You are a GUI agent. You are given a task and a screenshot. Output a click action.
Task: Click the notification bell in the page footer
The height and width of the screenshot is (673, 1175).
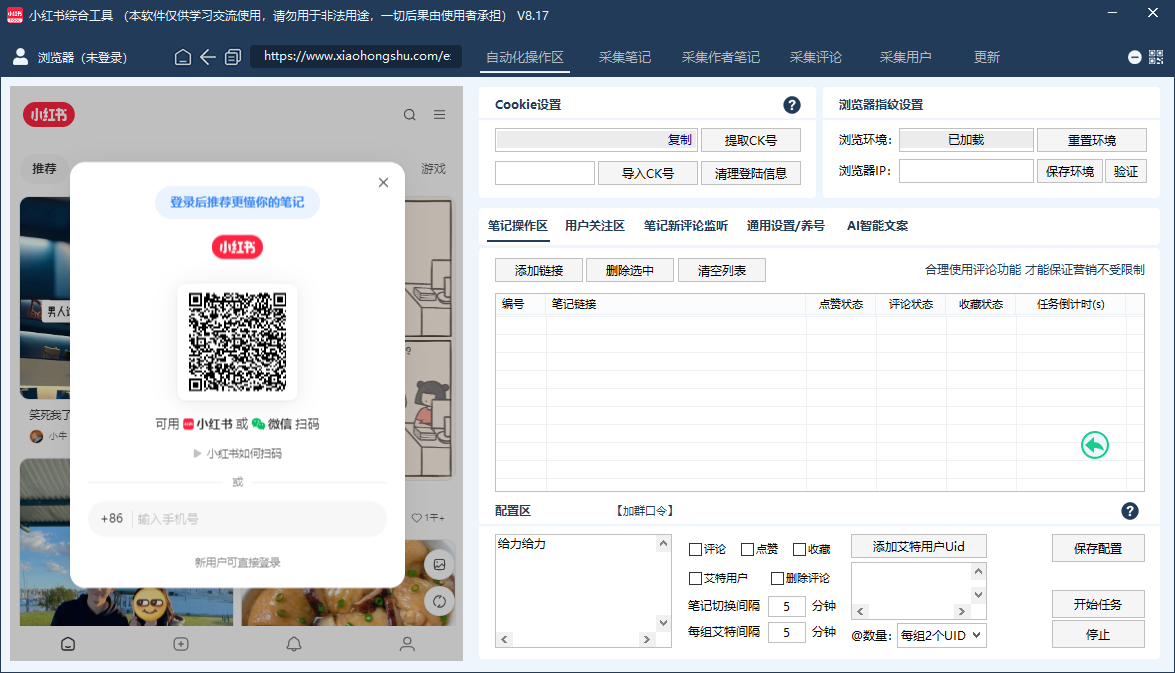[x=293, y=644]
